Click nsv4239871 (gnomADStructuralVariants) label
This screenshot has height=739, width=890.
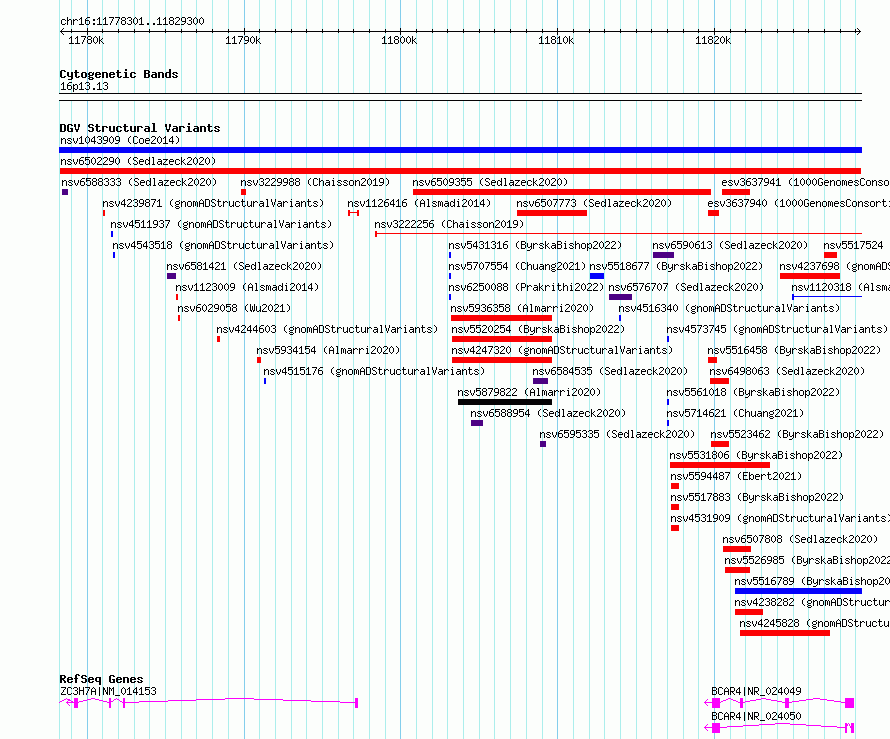[x=213, y=203]
